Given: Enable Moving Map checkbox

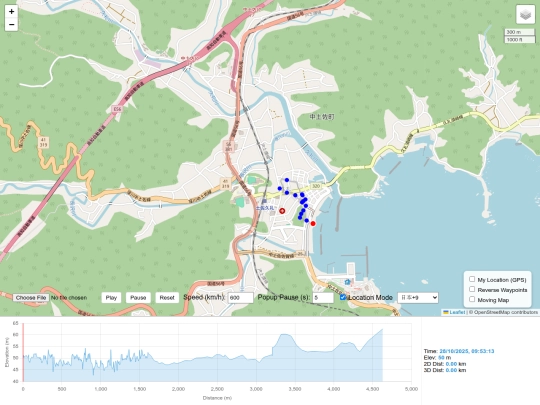Looking at the screenshot, I should (472, 299).
